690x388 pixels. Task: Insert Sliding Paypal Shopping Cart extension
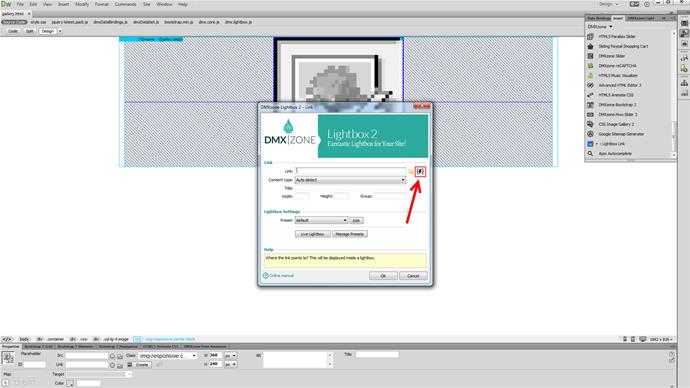point(623,46)
